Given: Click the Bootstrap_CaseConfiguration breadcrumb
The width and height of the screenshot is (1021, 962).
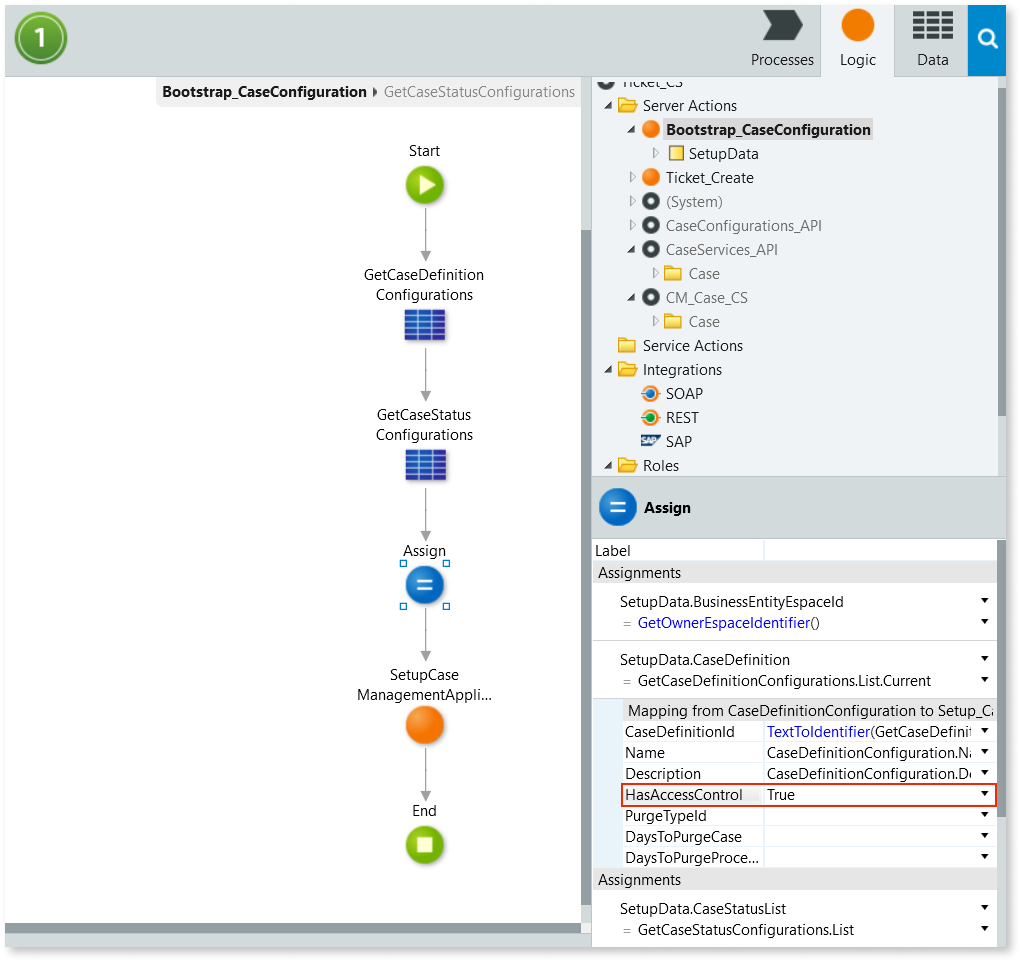Looking at the screenshot, I should pyautogui.click(x=264, y=92).
